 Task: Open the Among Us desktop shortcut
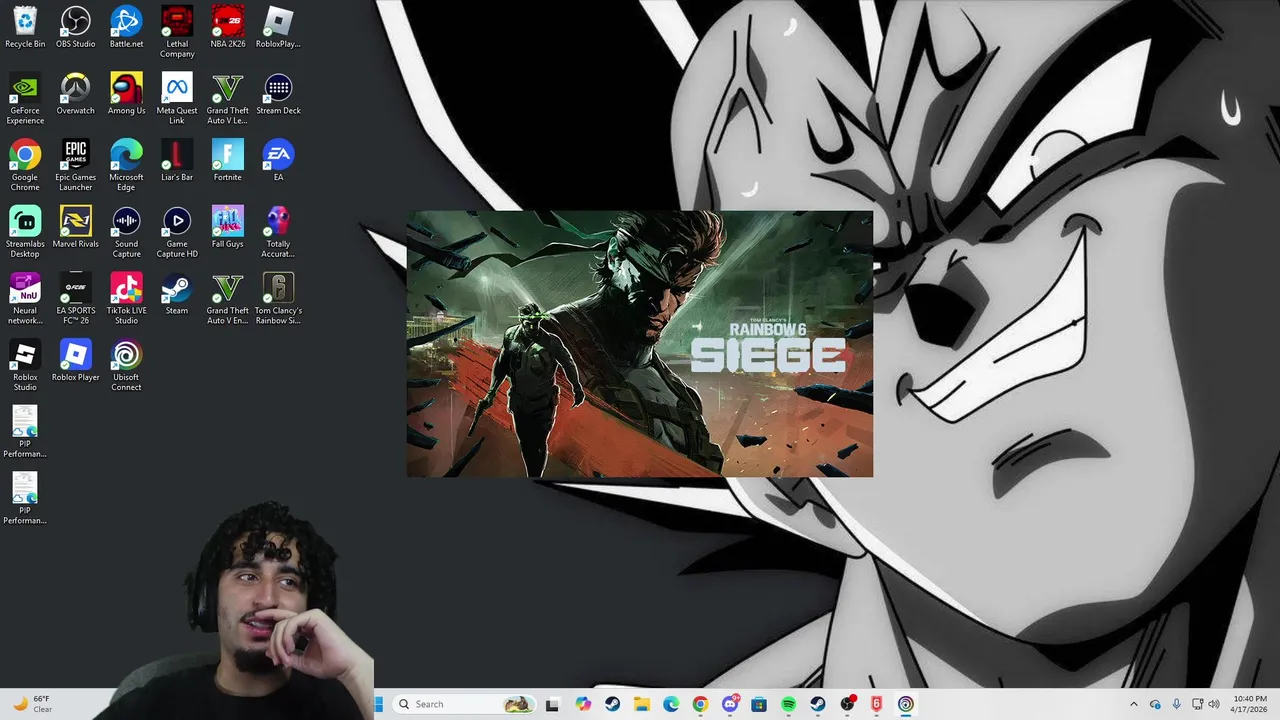click(x=126, y=94)
